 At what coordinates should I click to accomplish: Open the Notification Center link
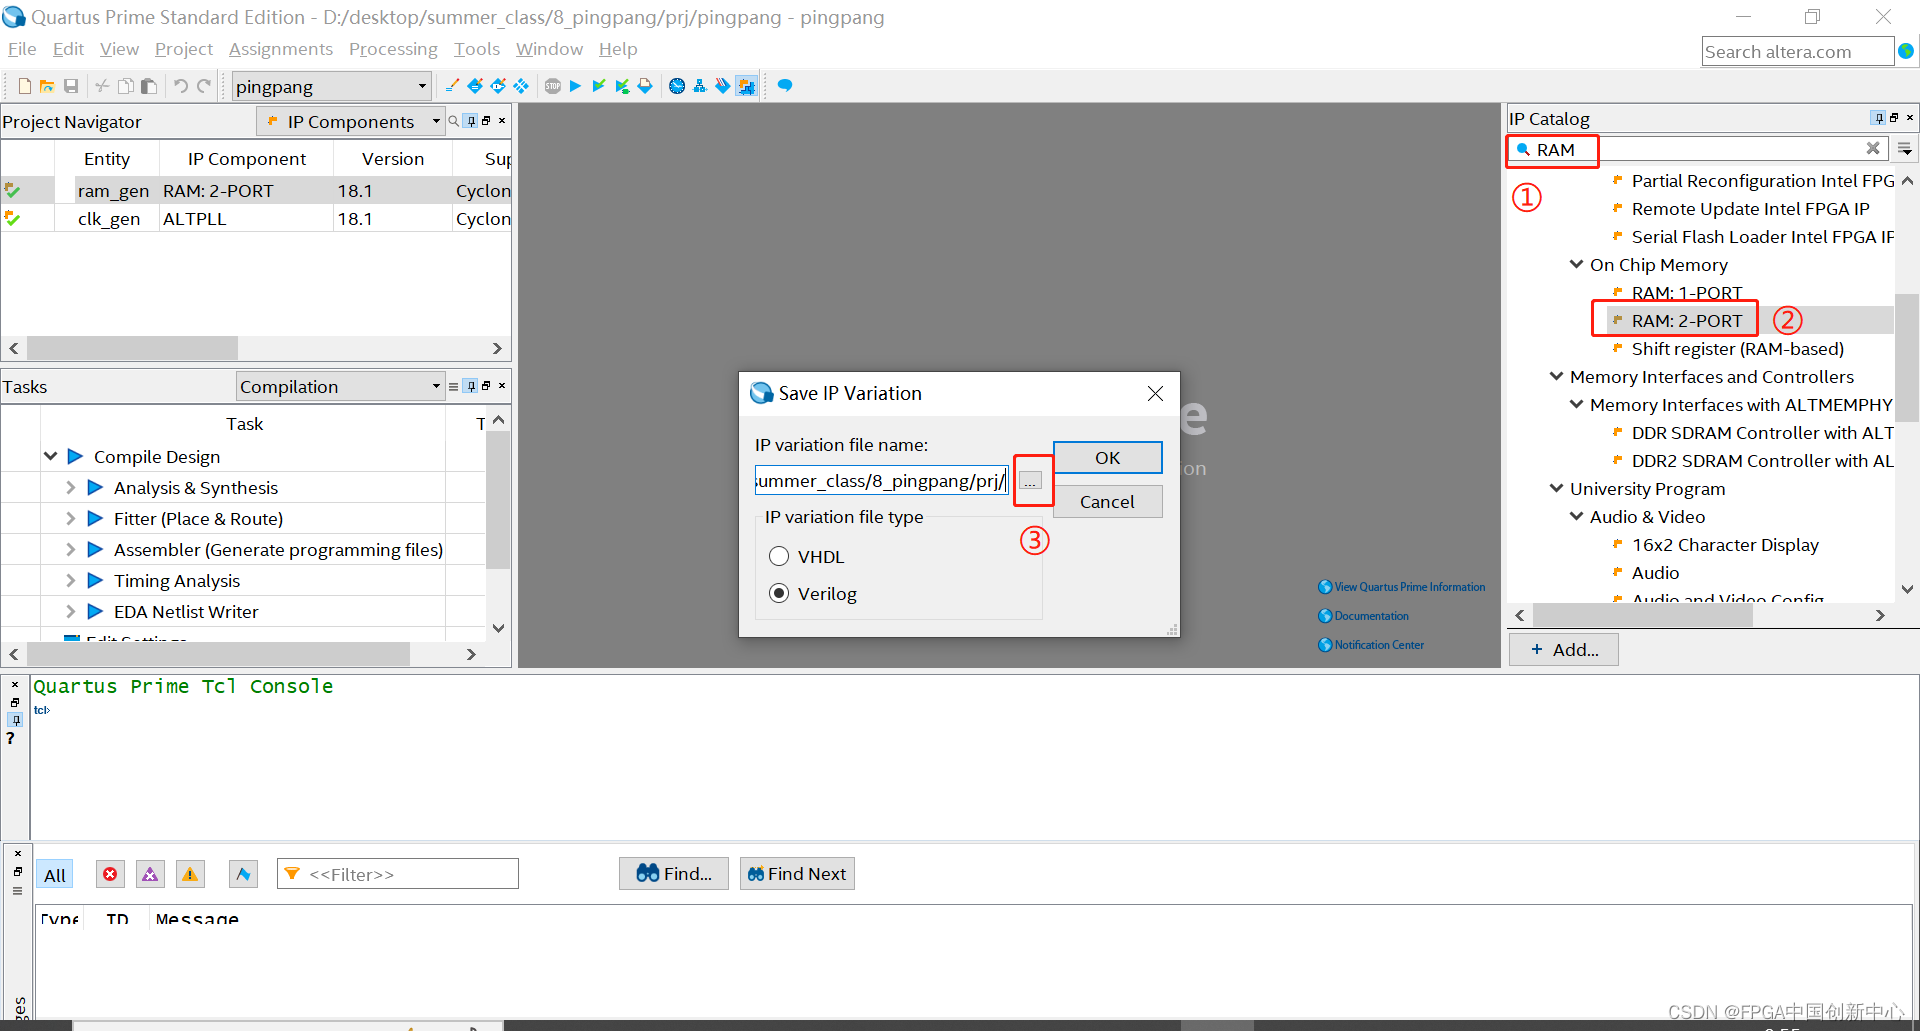(1379, 645)
